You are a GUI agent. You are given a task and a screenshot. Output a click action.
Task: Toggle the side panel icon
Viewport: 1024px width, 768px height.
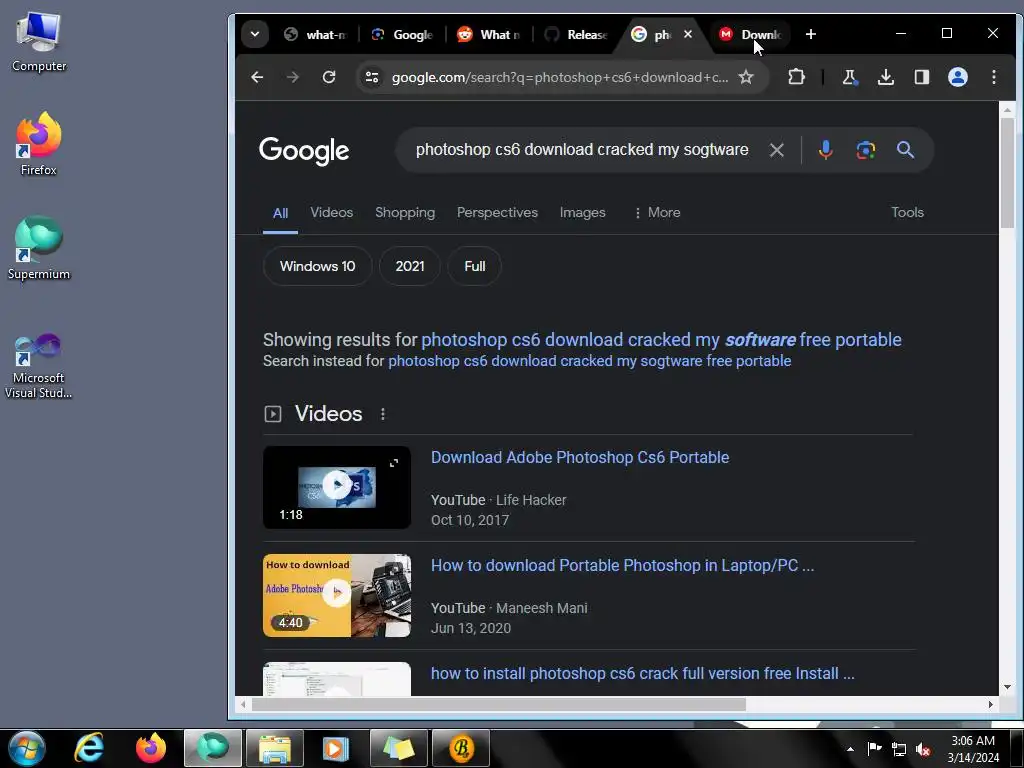click(x=921, y=77)
